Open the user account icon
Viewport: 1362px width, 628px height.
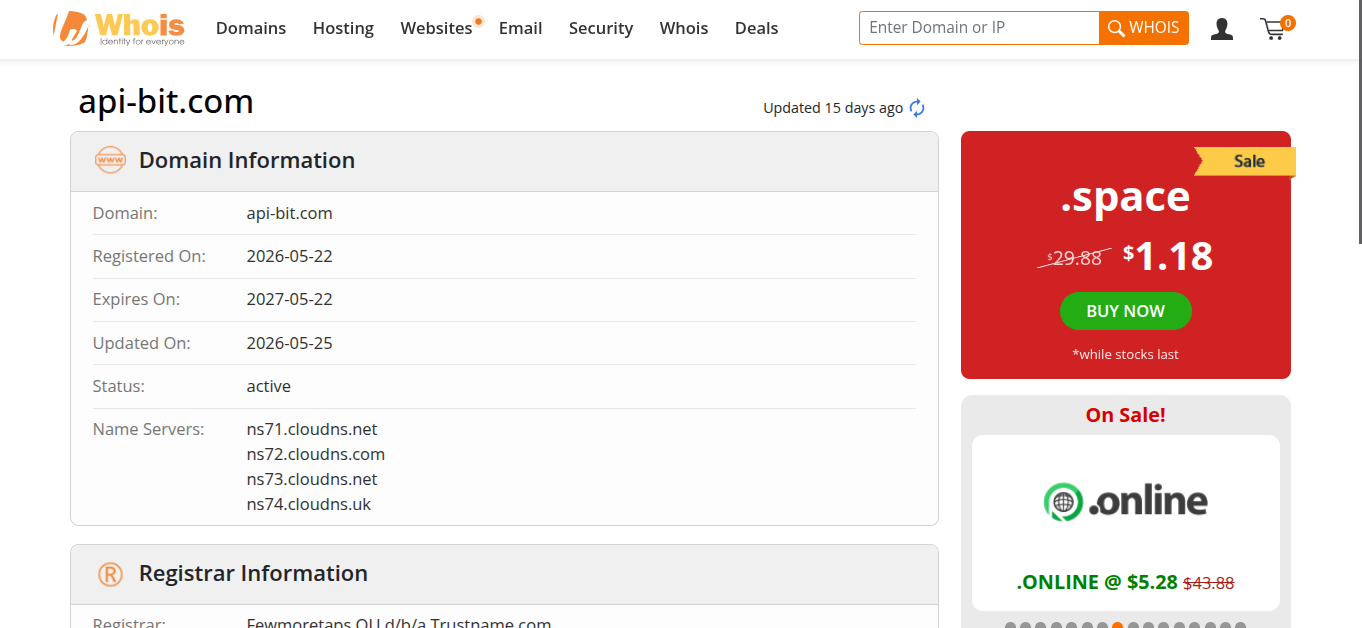1221,29
